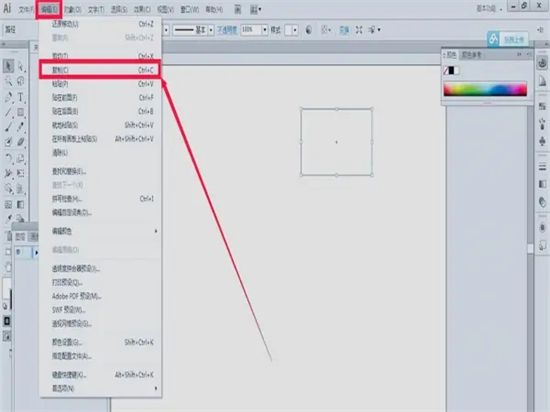Expand the Edit Colors submenu arrow
This screenshot has width=550, height=412.
(156, 231)
